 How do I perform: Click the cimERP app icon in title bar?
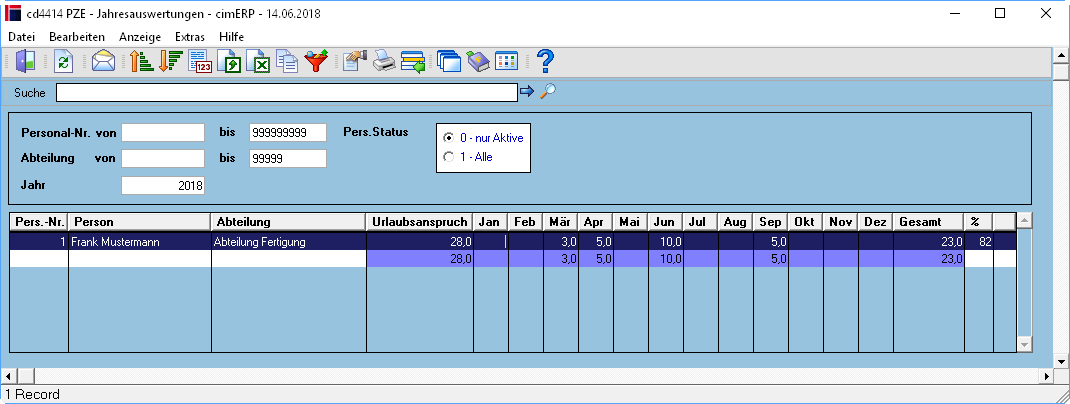(x=13, y=13)
